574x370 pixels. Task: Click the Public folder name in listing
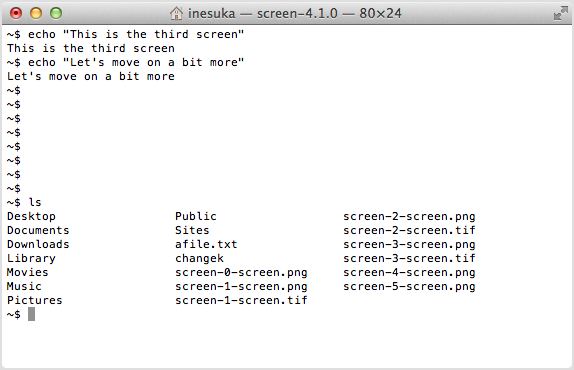pos(195,216)
